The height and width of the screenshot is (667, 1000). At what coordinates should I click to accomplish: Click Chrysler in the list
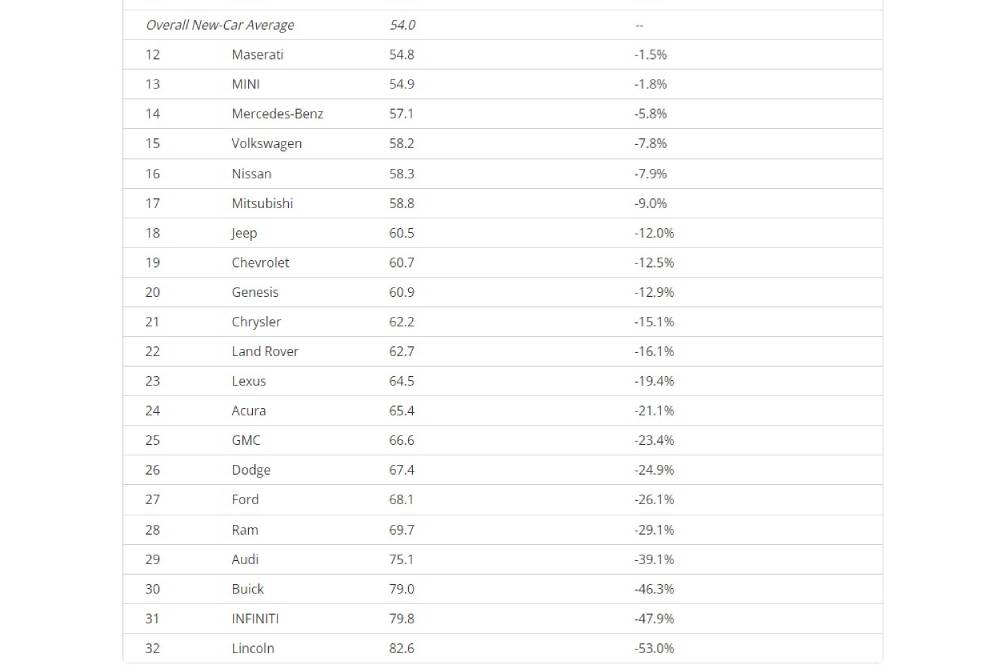coord(256,322)
